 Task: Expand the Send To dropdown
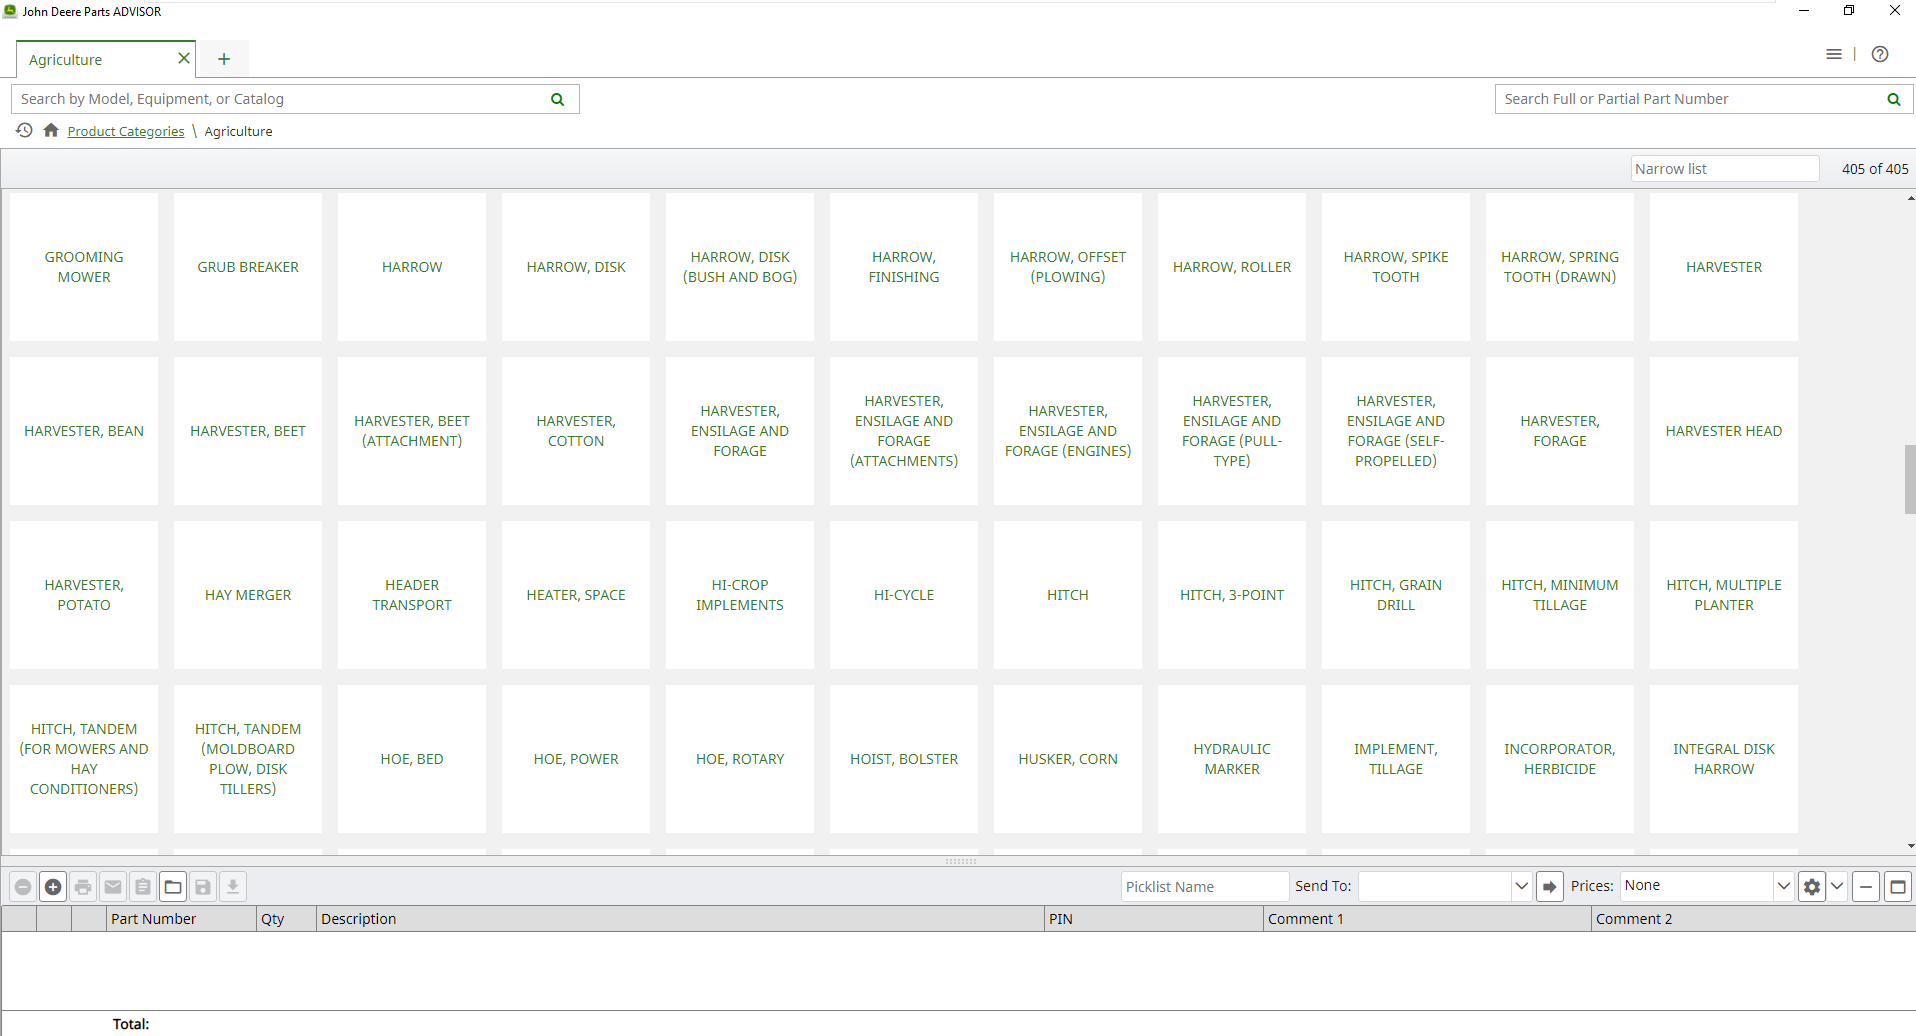point(1521,886)
